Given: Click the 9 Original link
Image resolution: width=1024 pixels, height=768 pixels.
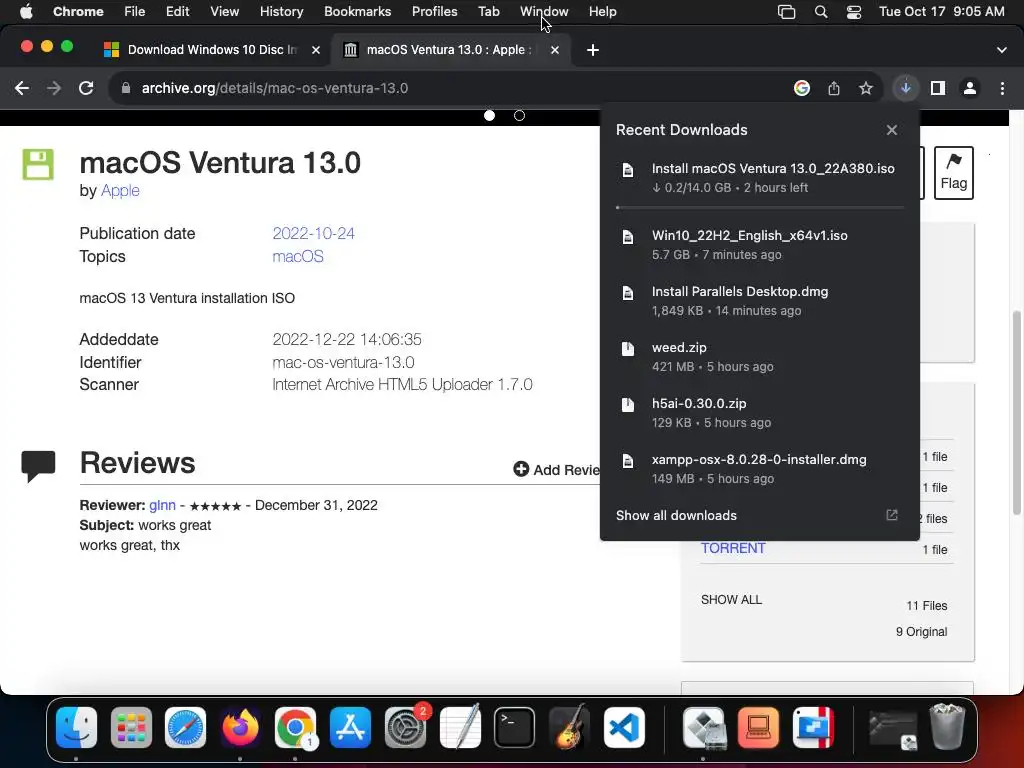Looking at the screenshot, I should coord(921,632).
